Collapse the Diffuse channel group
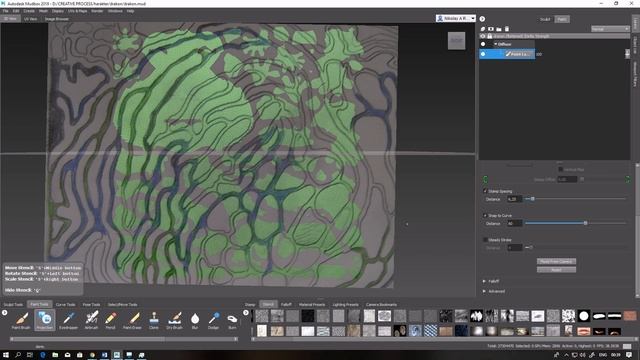This screenshot has width=640, height=360. coord(496,44)
